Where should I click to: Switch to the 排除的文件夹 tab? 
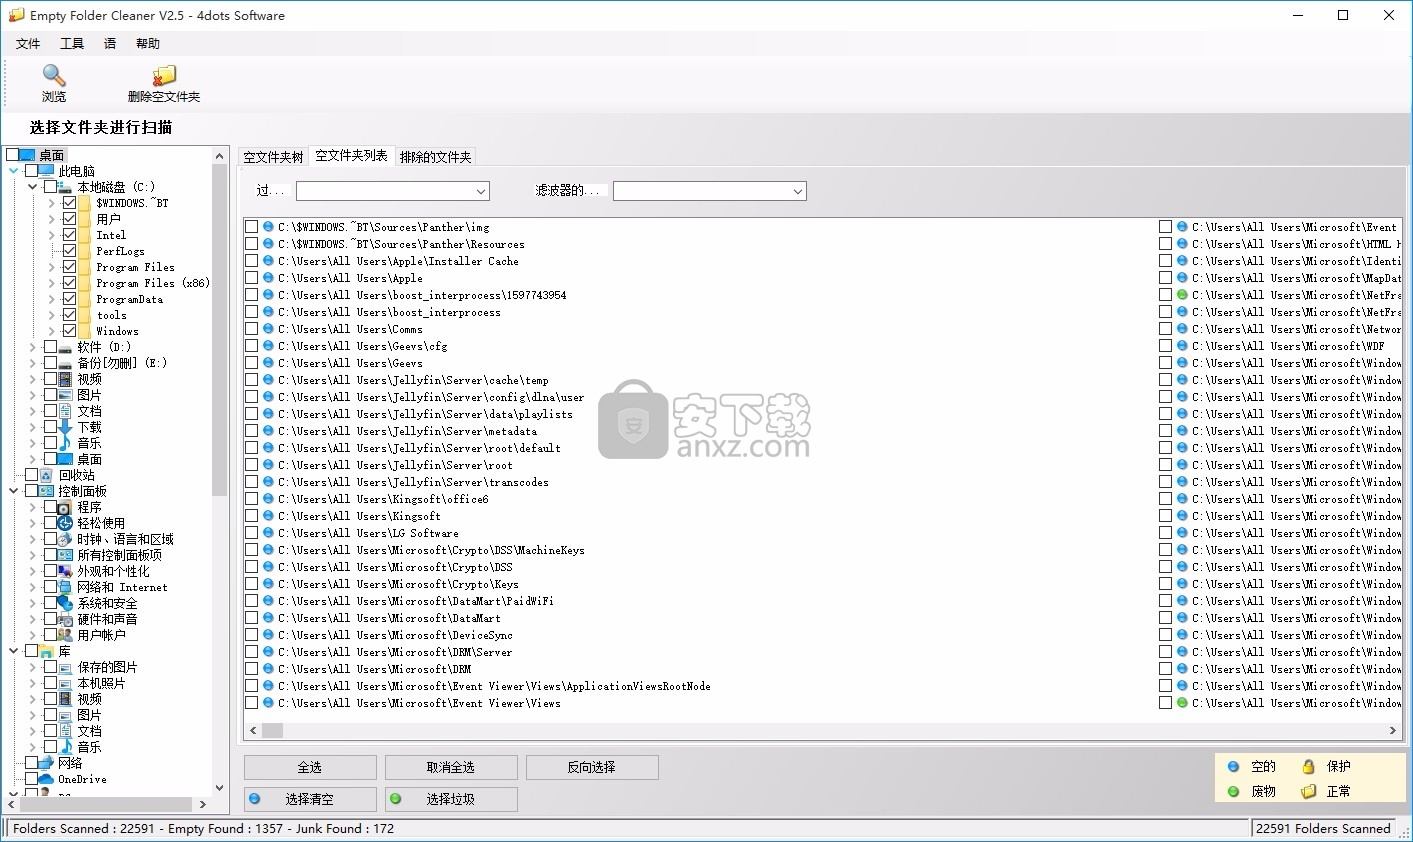435,157
